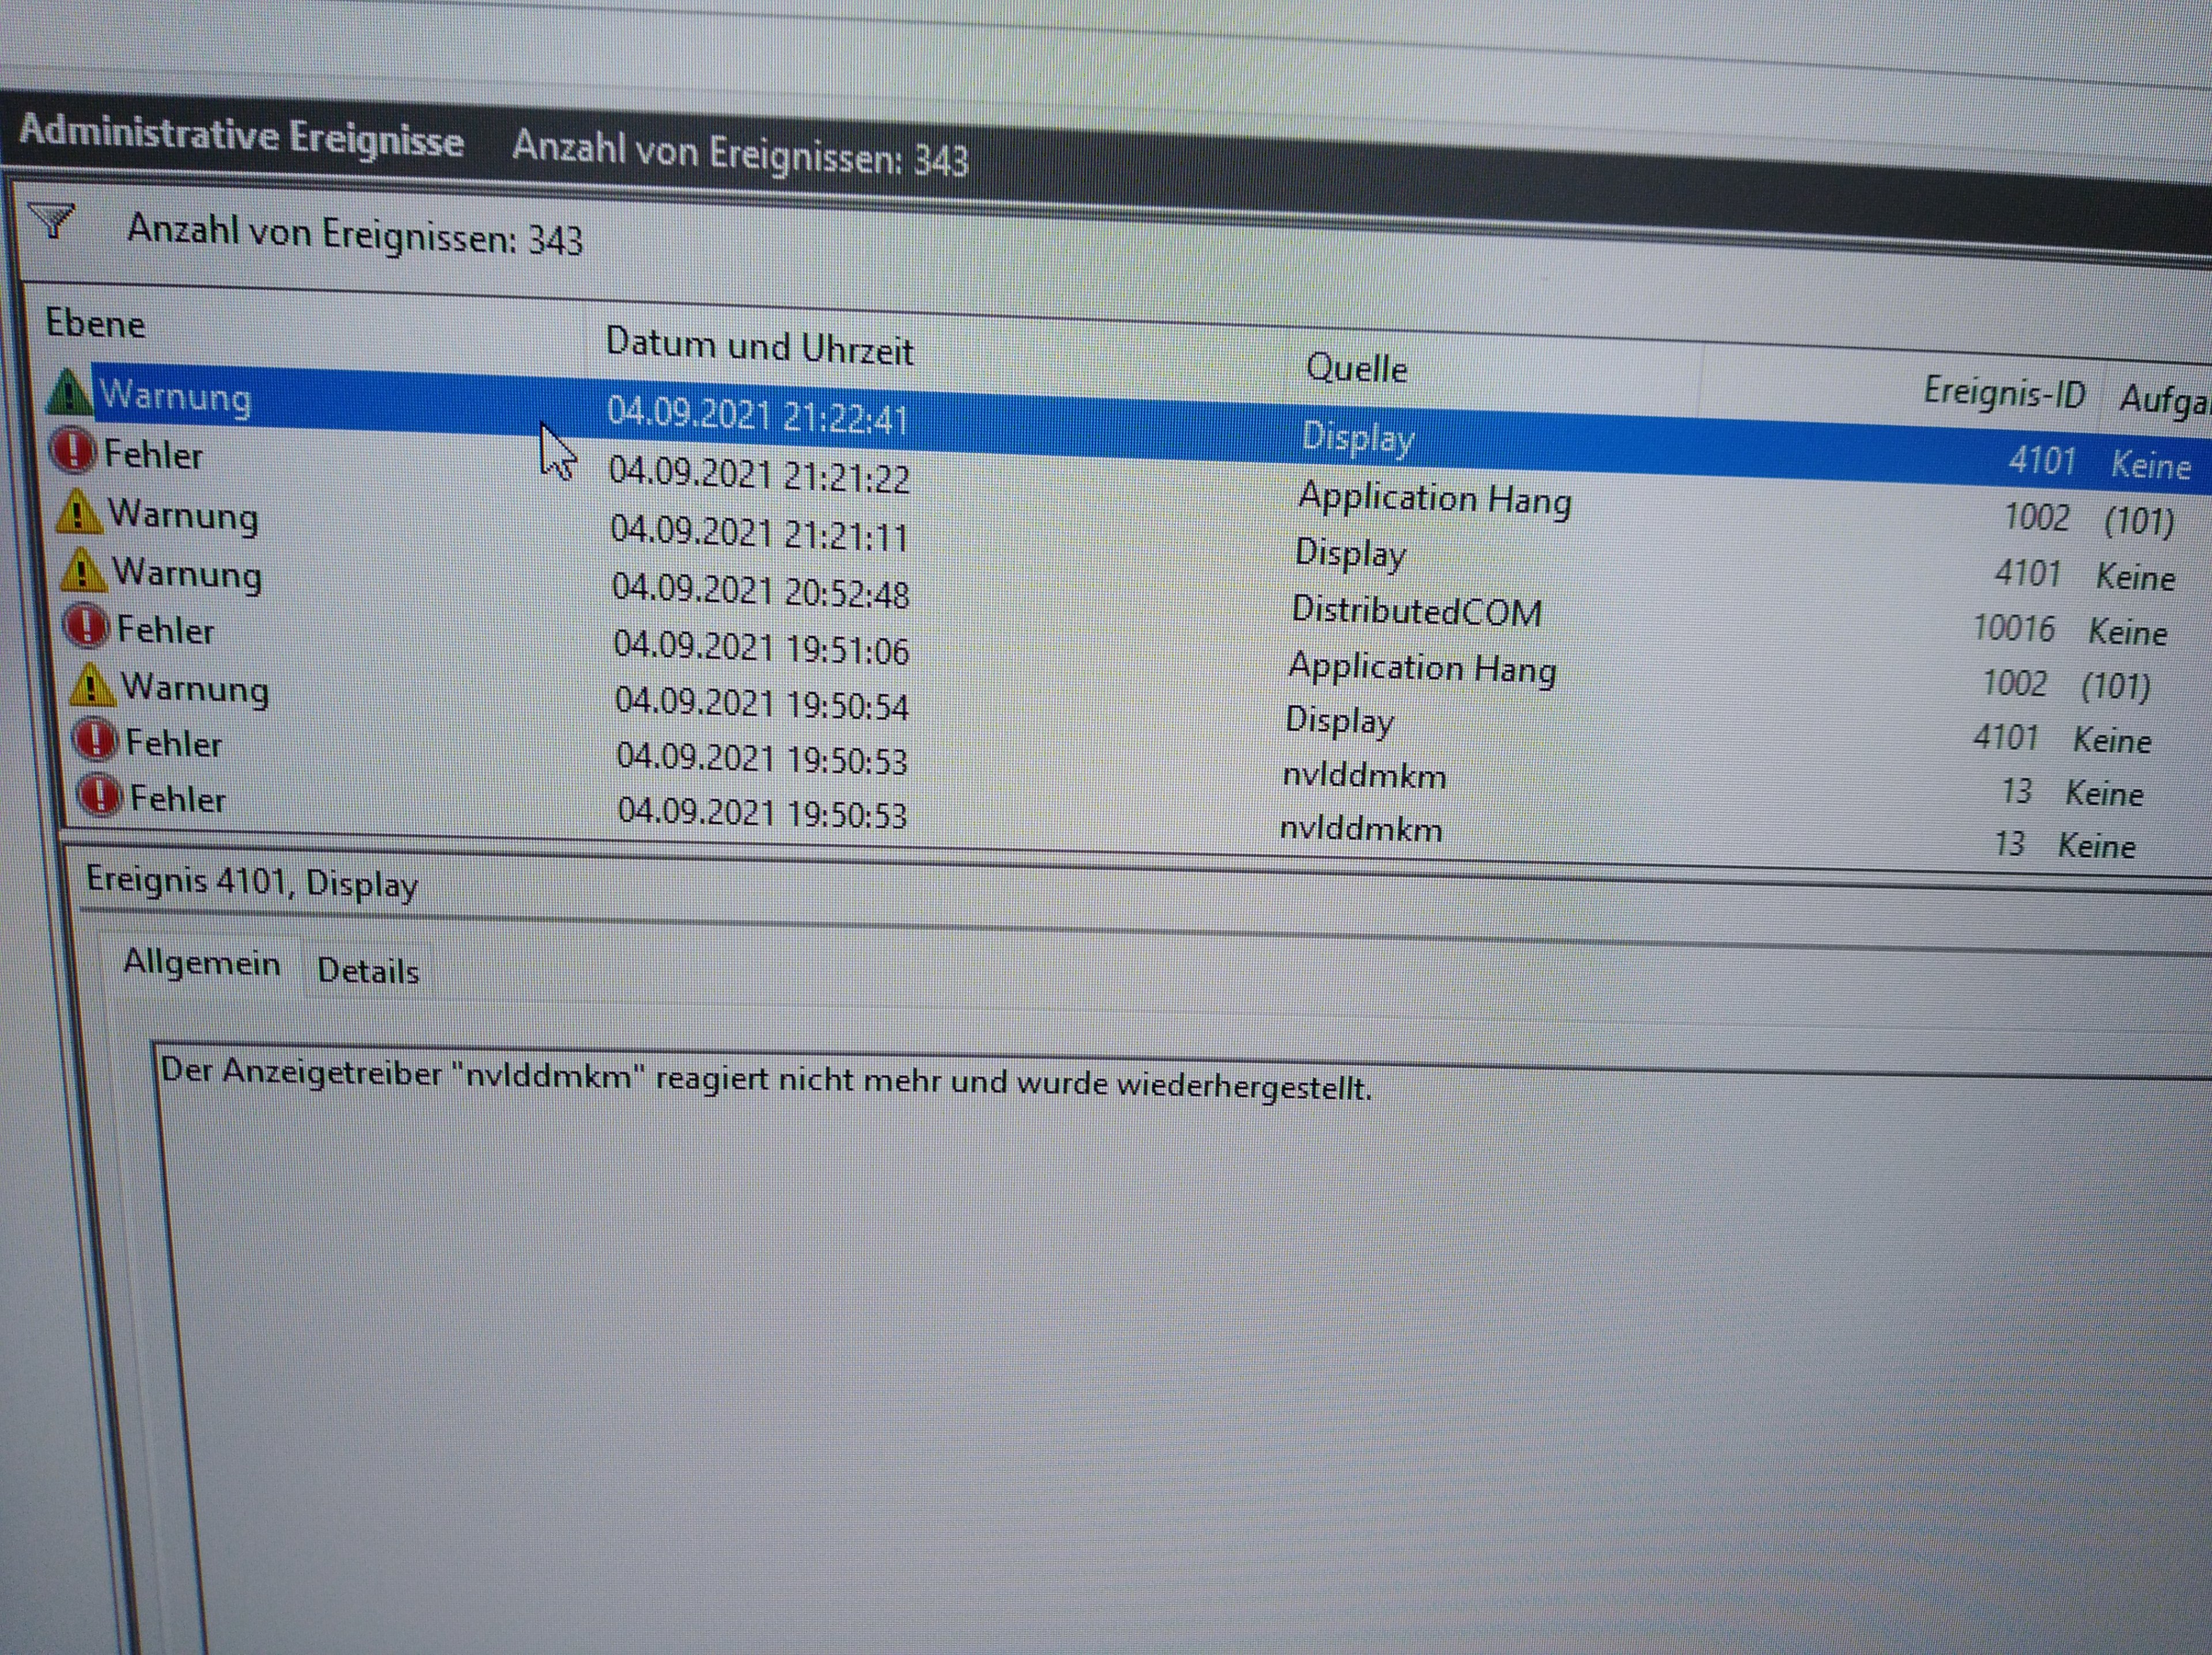Select the Allgemein tab
Viewport: 2212px width, 1655px height.
click(x=201, y=963)
